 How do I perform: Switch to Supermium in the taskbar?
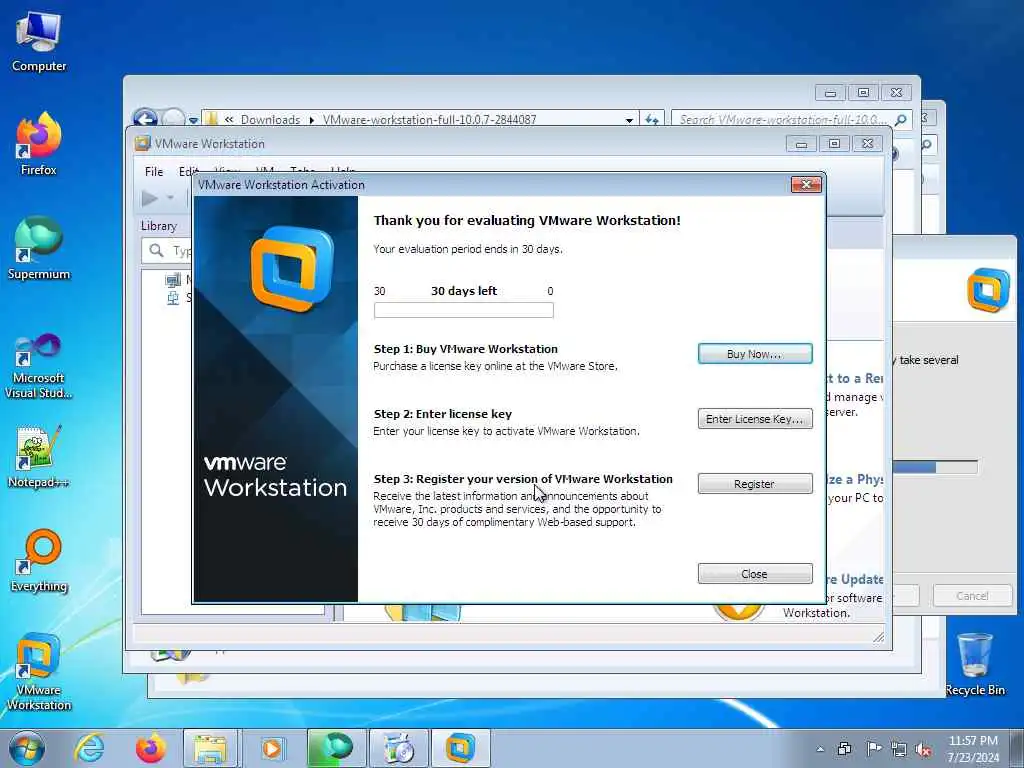pyautogui.click(x=336, y=748)
